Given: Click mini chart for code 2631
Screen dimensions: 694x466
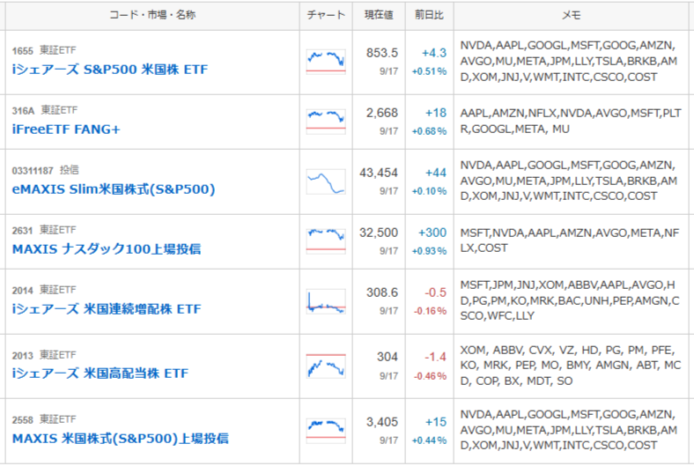Looking at the screenshot, I should pos(326,241).
